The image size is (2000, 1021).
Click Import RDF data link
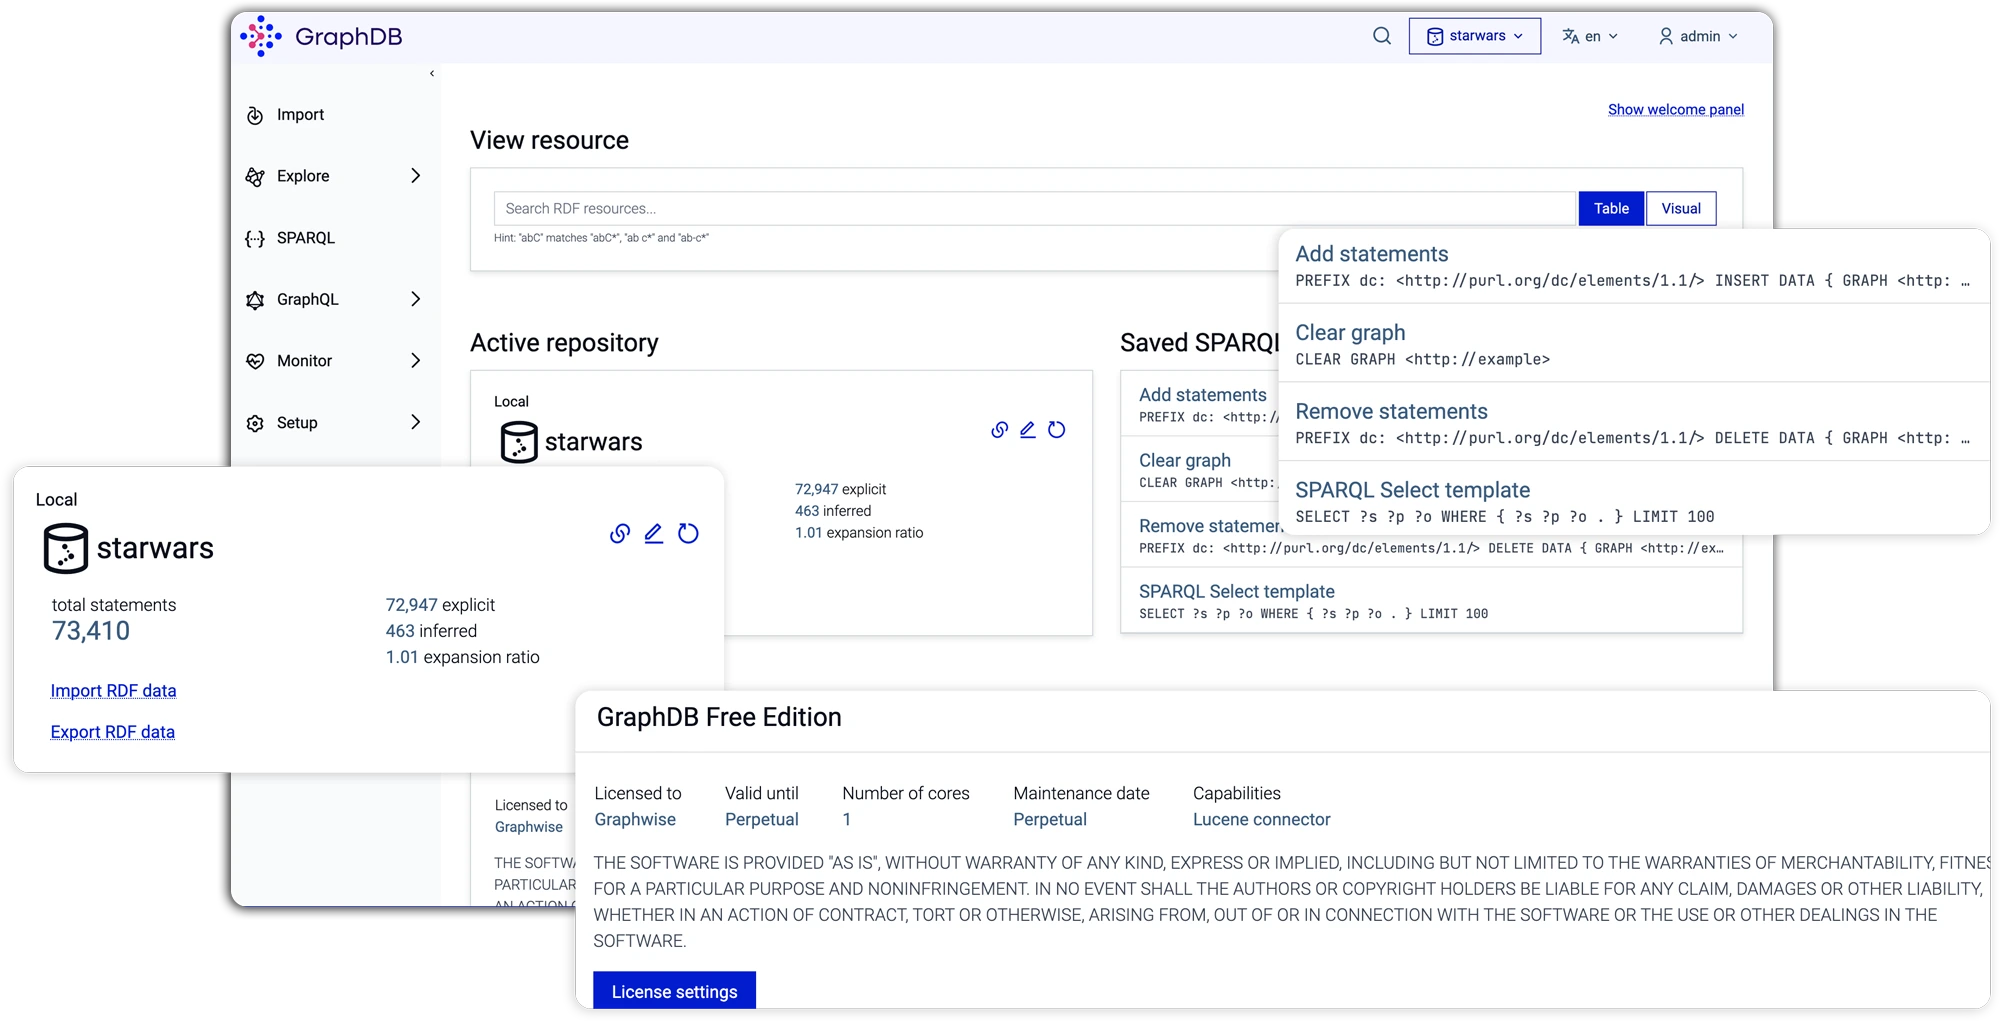pyautogui.click(x=113, y=691)
